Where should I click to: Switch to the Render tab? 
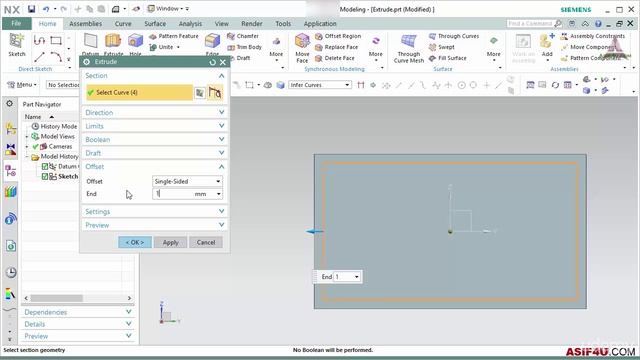click(251, 24)
